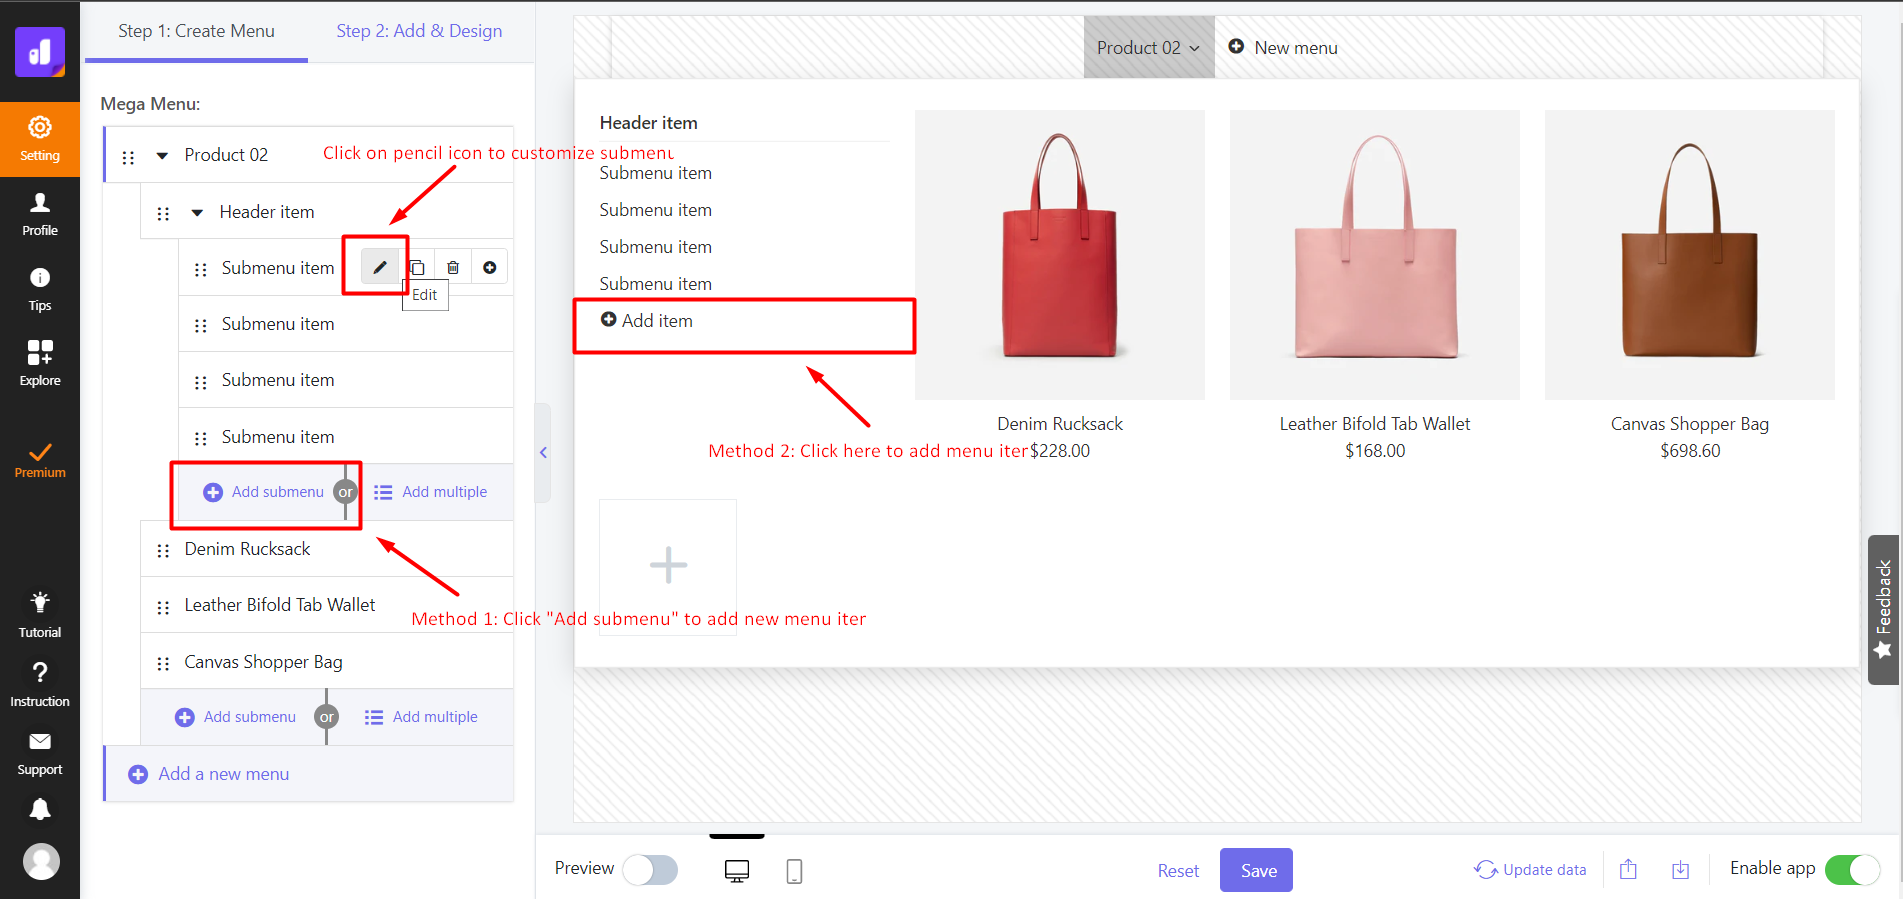Click the duplicate icon on Submenu item
The height and width of the screenshot is (899, 1903).
pos(418,268)
